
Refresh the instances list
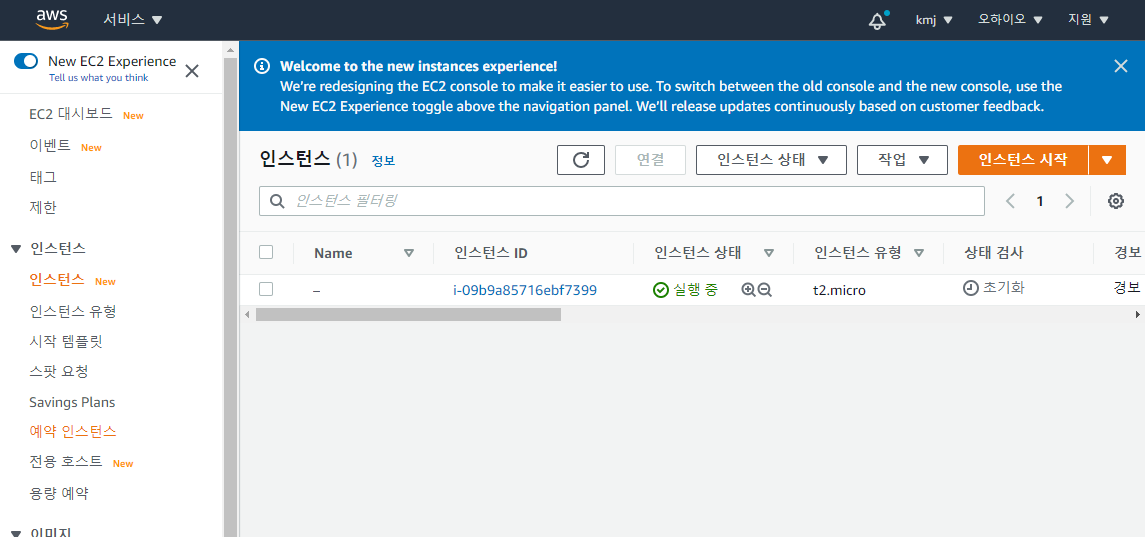tap(581, 160)
